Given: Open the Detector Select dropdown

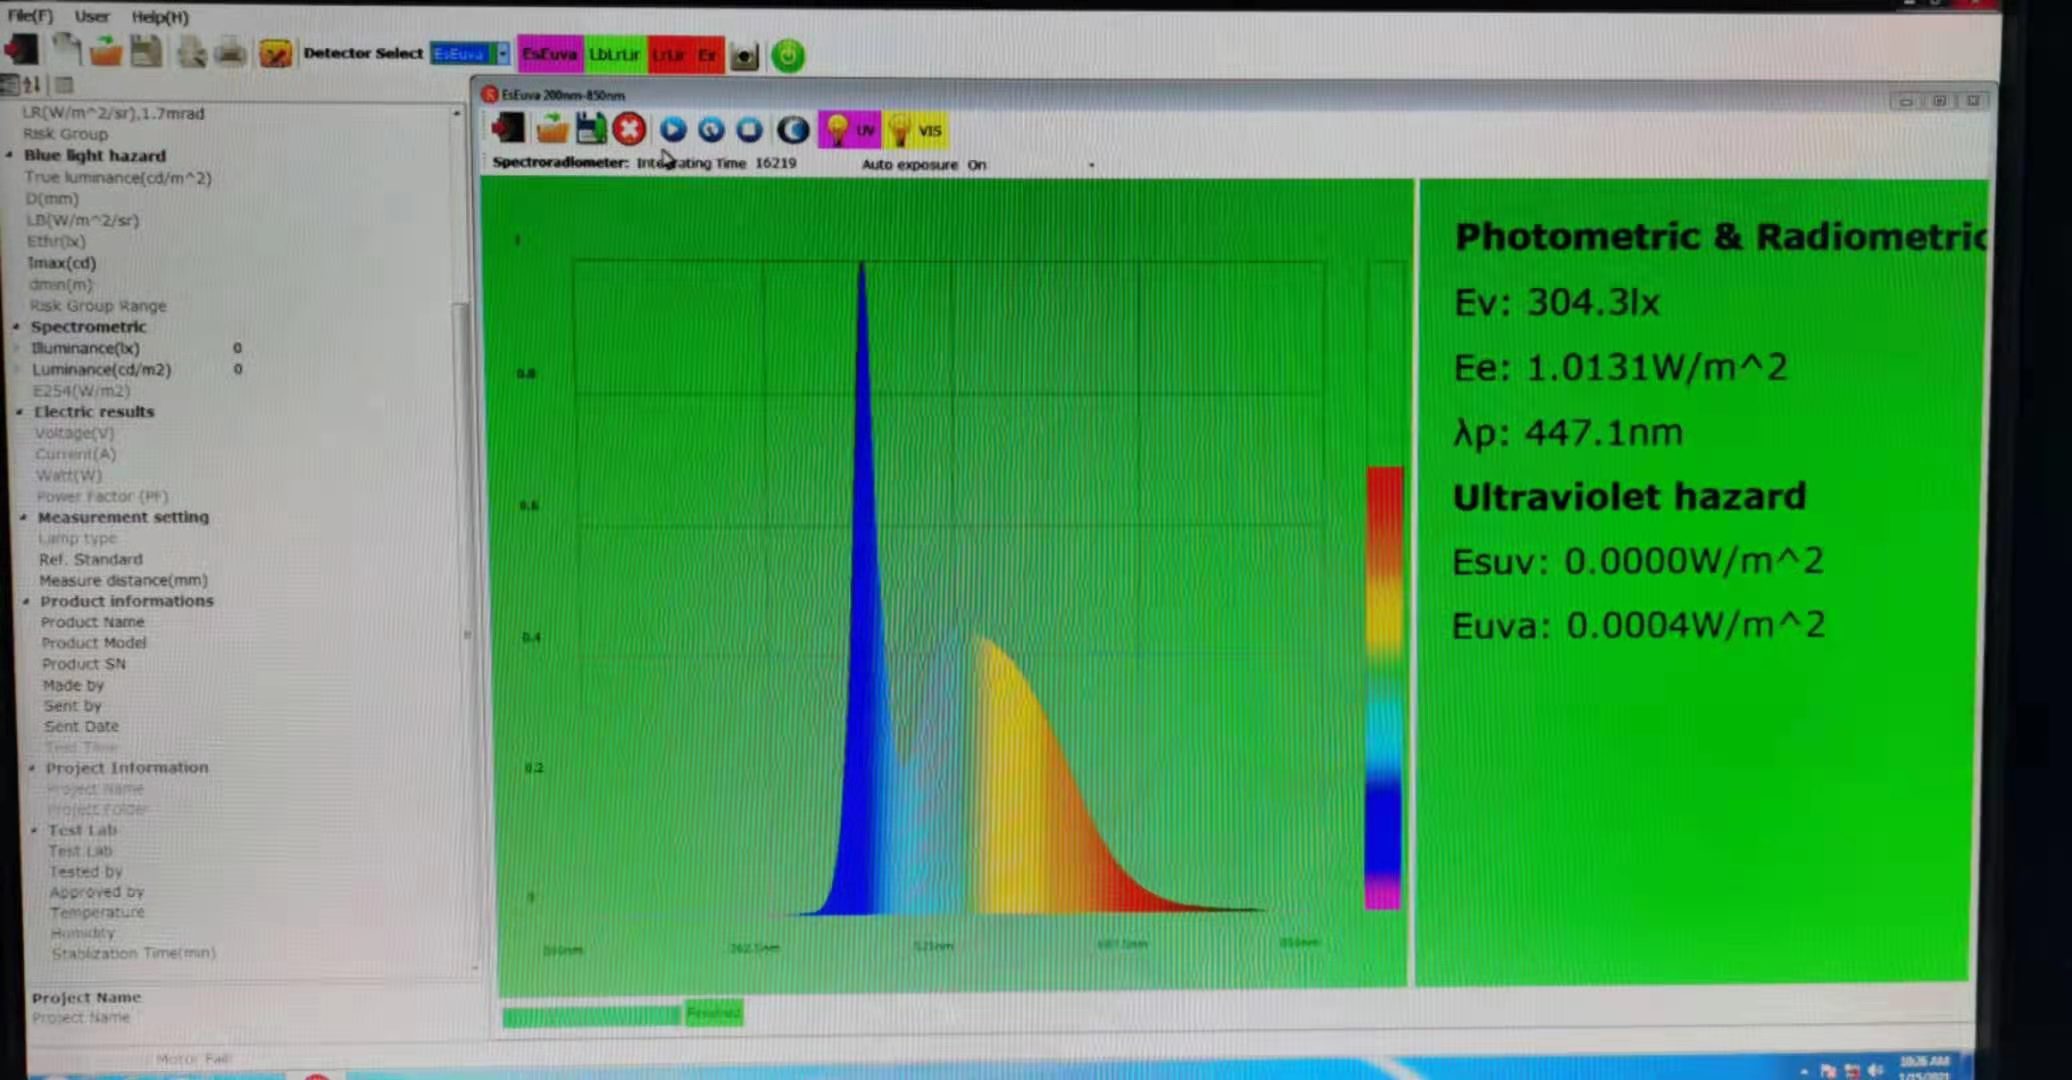Looking at the screenshot, I should [503, 54].
